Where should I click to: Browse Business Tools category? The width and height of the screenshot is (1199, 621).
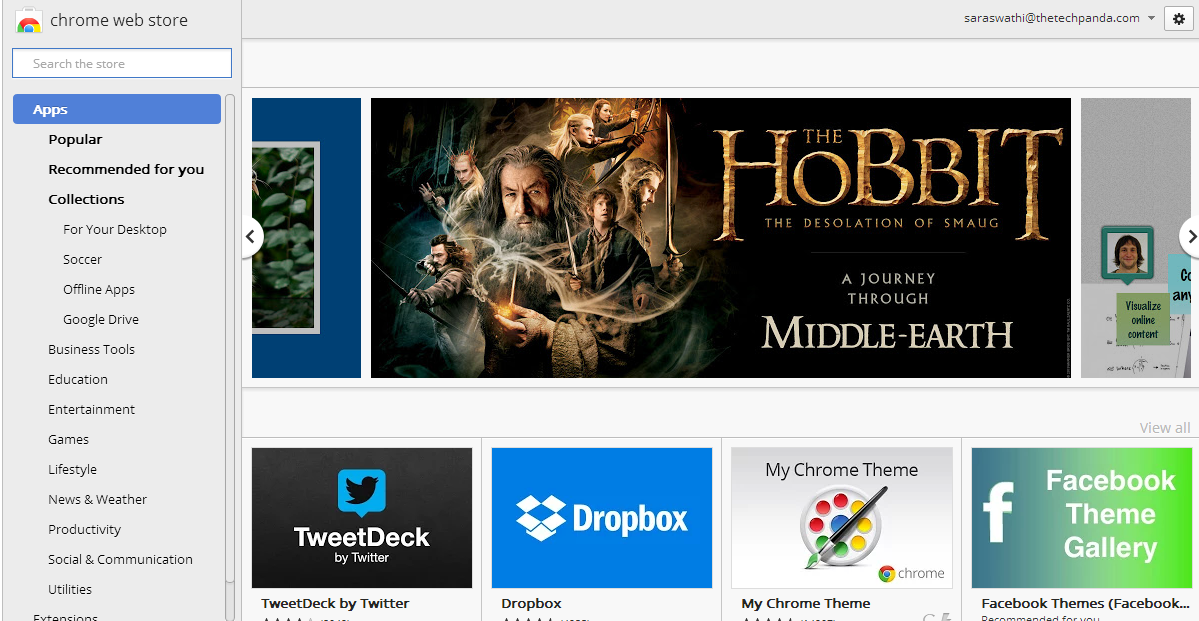[91, 350]
